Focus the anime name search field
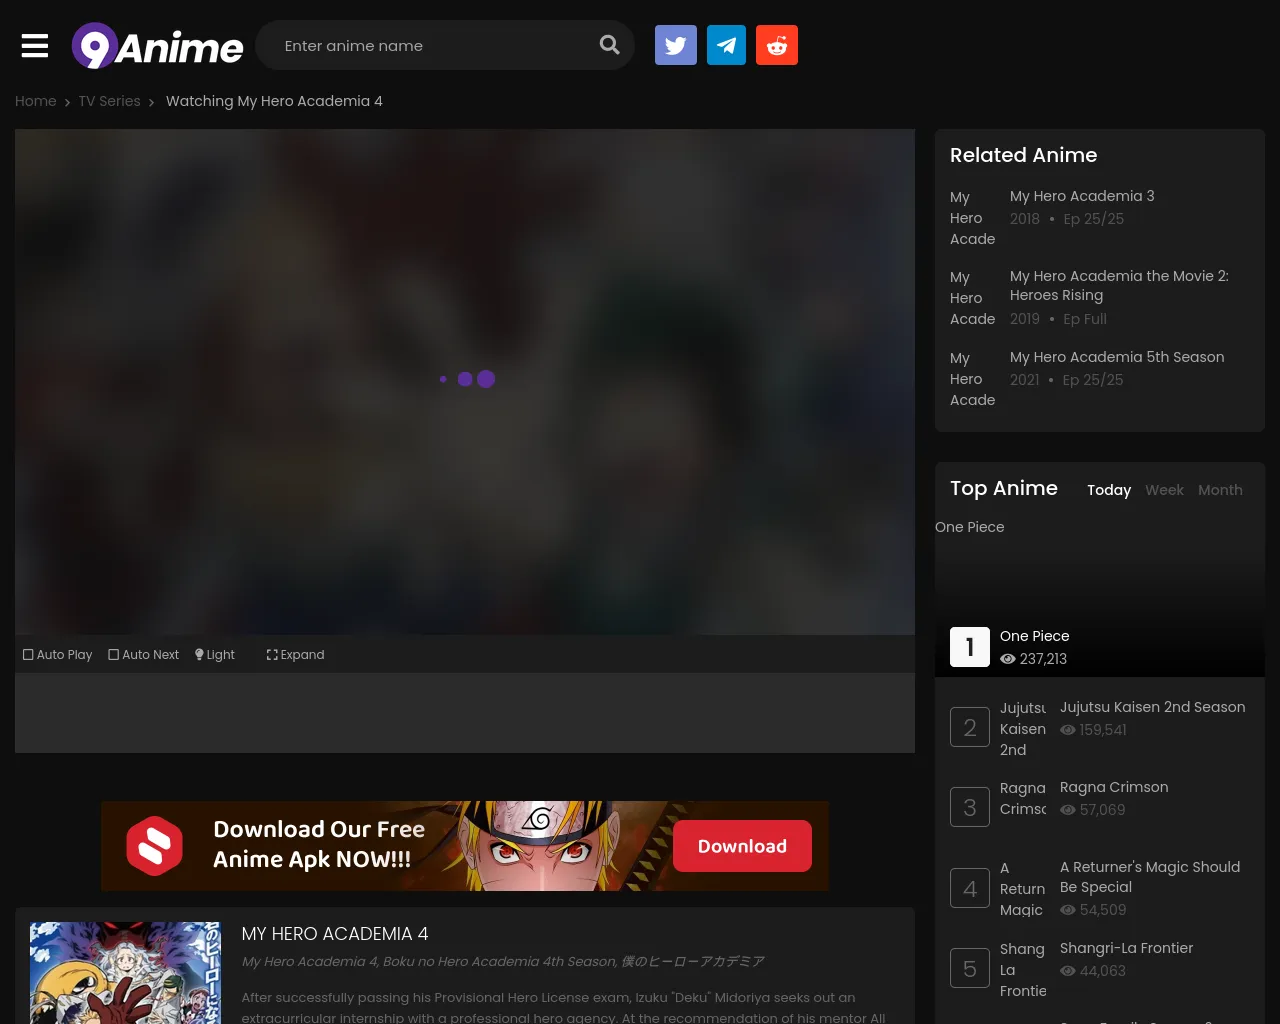The image size is (1280, 1024). tap(430, 46)
